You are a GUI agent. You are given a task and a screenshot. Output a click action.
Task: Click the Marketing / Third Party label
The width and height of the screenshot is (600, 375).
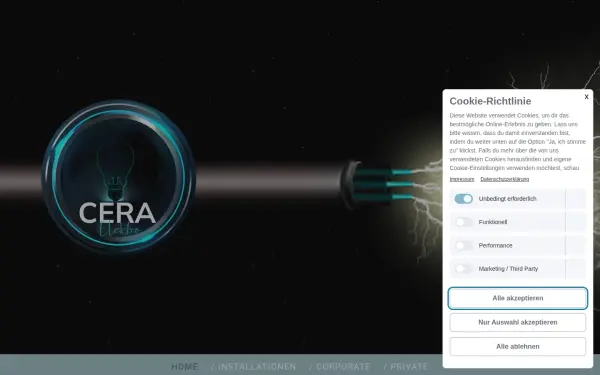pos(508,269)
